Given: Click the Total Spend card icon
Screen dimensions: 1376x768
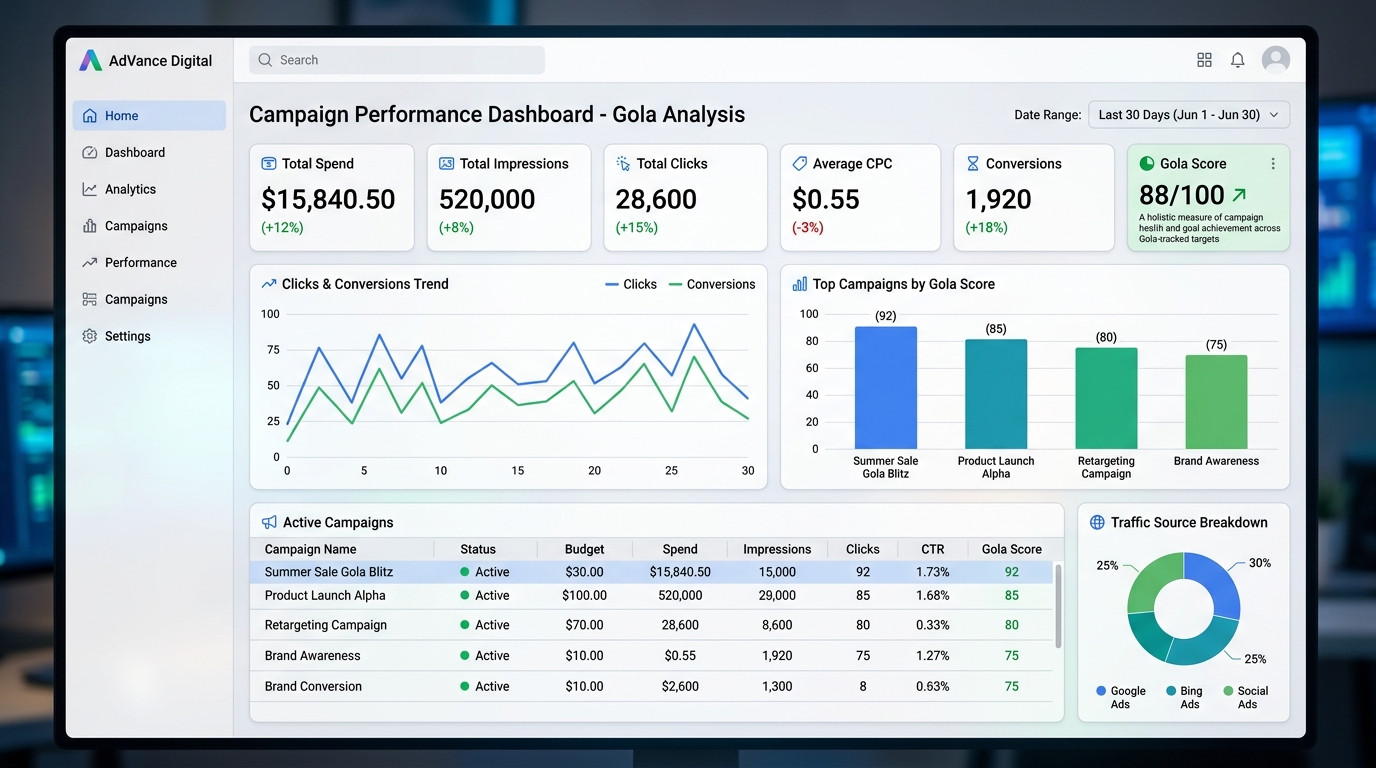Looking at the screenshot, I should click(269, 164).
